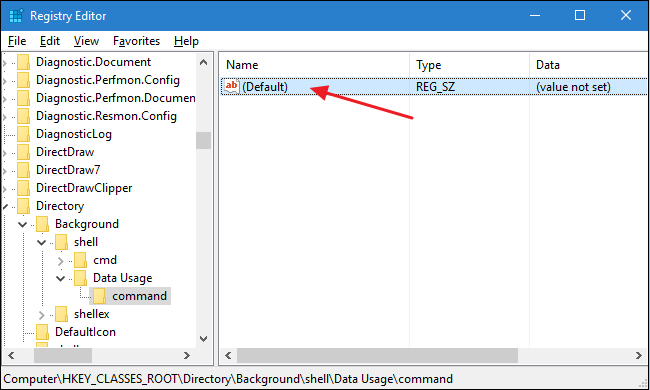Screen dimensions: 650x390
Task: Click the tree pane scroll left arrow
Action: click(11, 356)
